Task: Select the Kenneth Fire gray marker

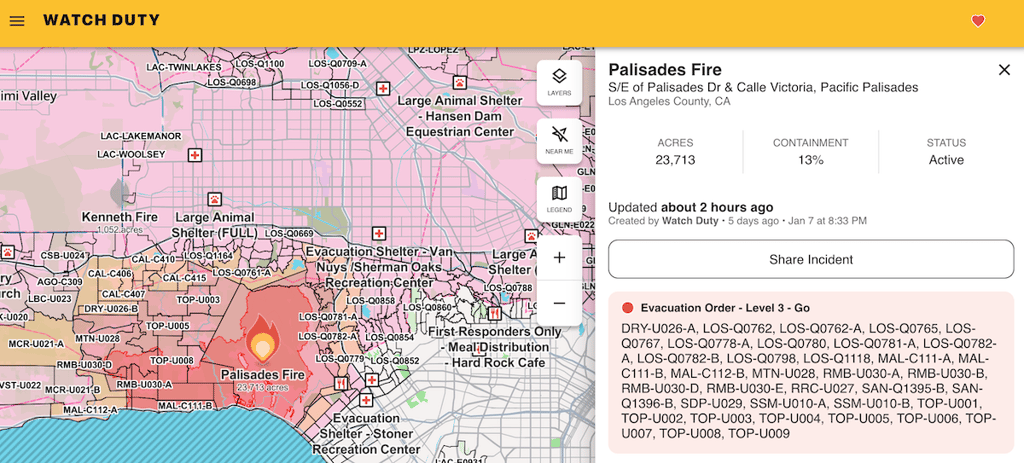Action: (120, 195)
